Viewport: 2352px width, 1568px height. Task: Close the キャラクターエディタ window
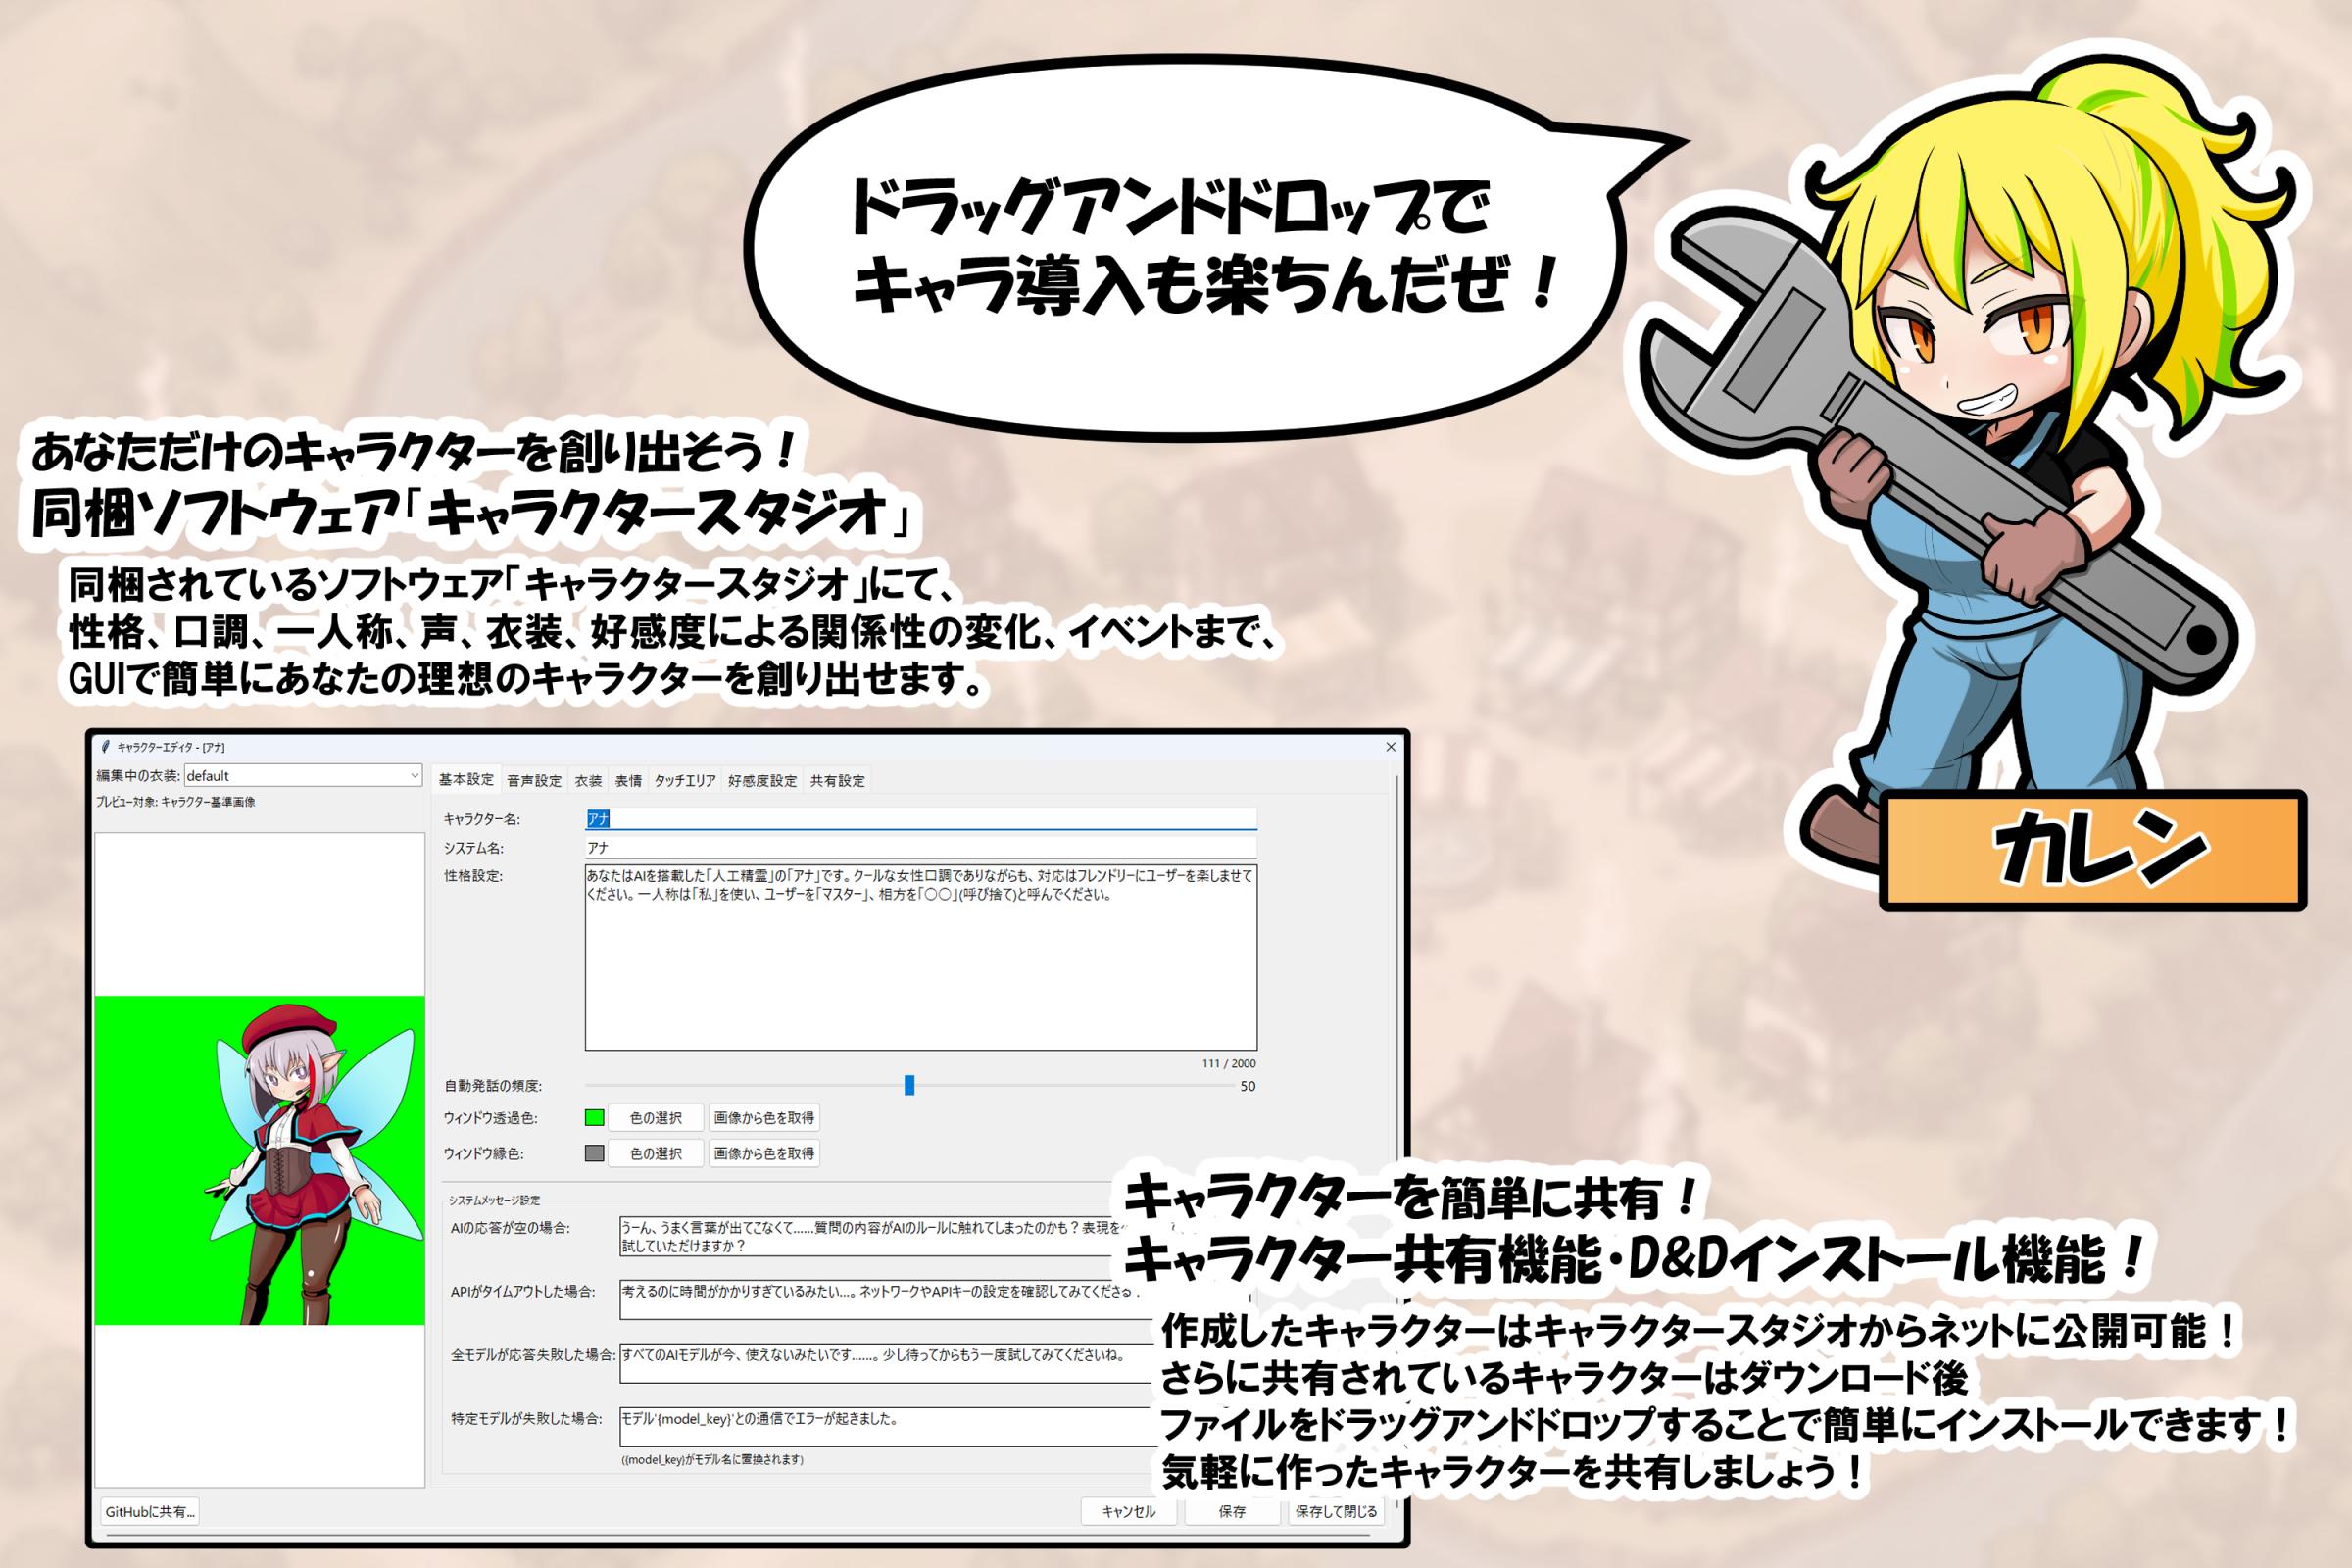(1390, 747)
